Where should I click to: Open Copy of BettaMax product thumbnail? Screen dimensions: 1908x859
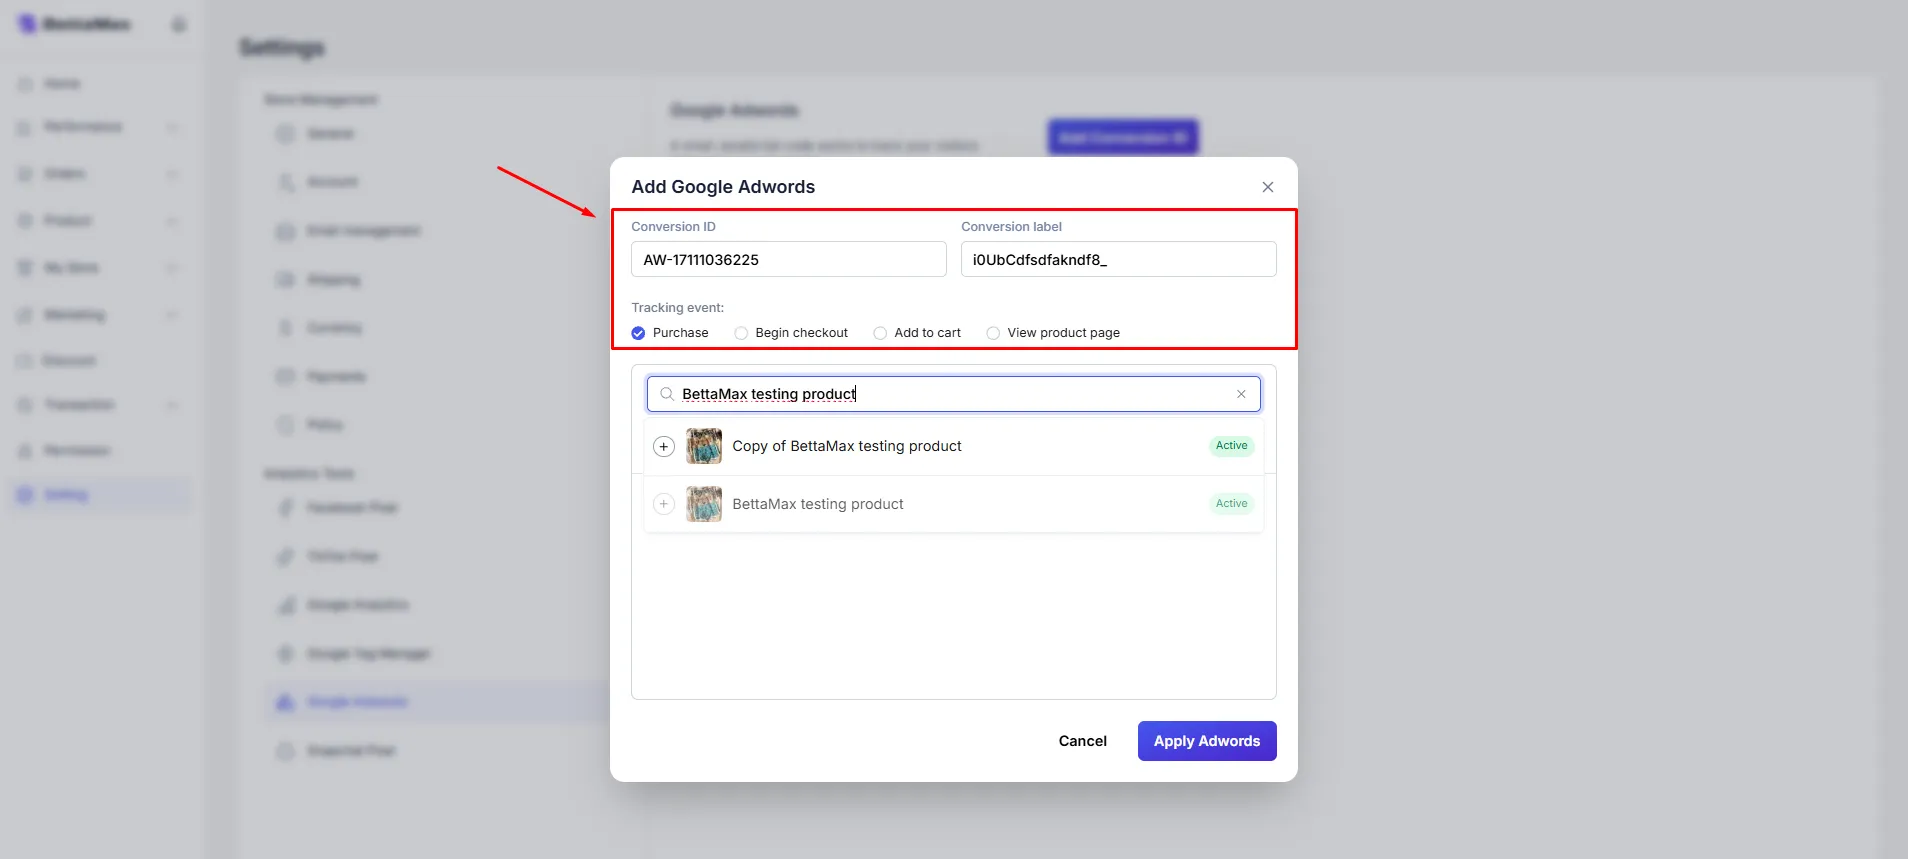(x=704, y=446)
